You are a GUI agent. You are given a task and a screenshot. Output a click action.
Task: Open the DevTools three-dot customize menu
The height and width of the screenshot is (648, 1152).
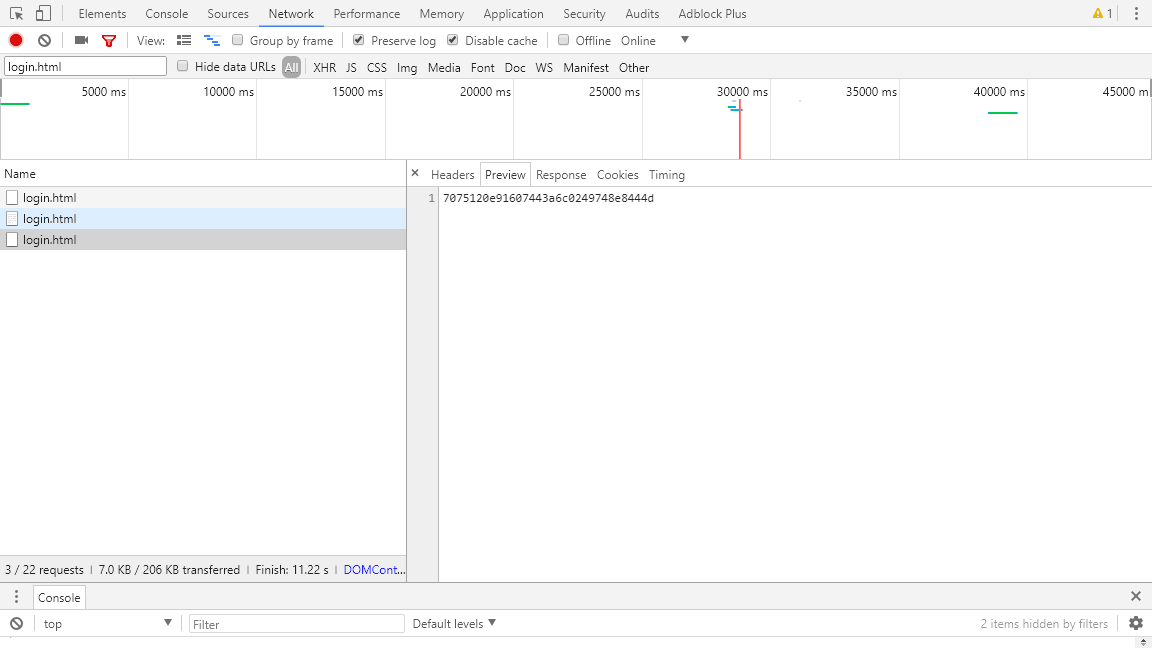coord(1136,14)
